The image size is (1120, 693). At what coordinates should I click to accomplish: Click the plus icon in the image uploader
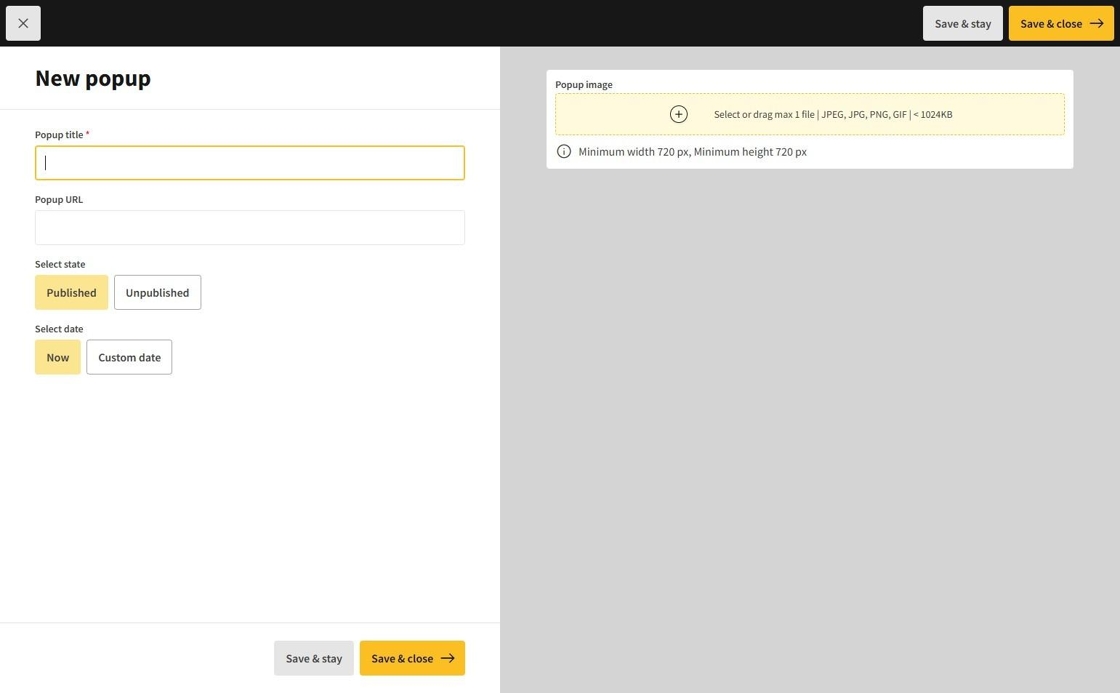coord(678,114)
